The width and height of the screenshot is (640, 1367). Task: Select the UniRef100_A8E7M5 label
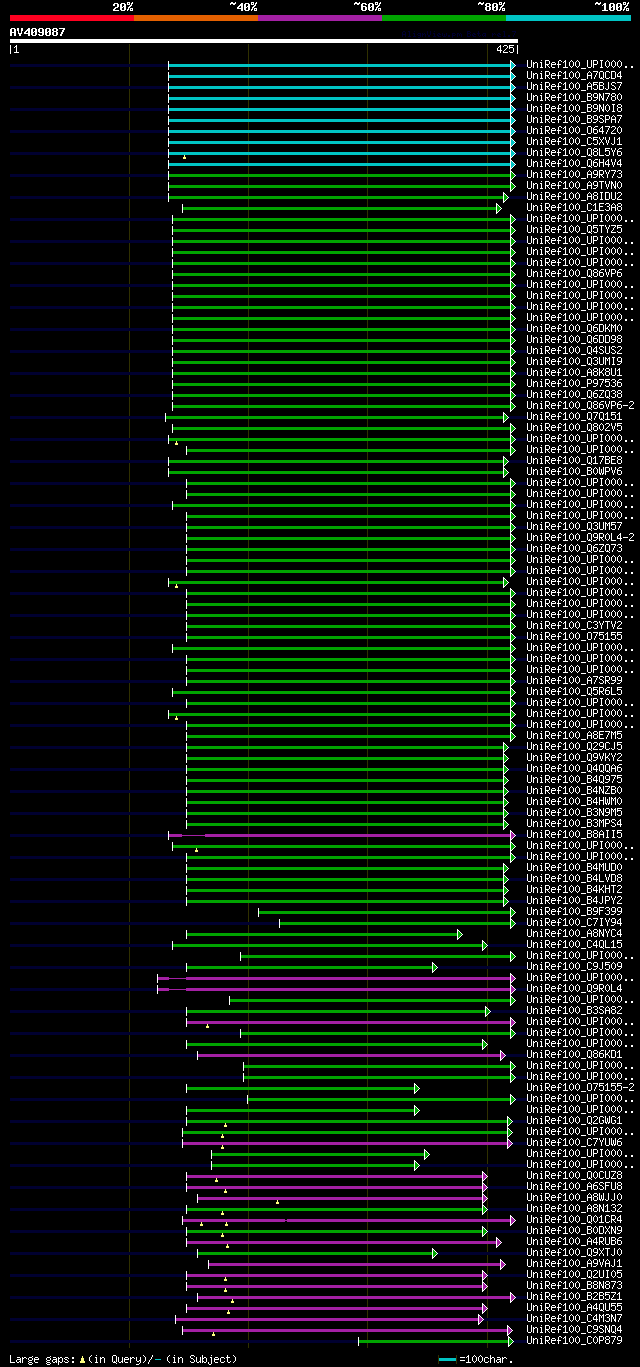(574, 735)
